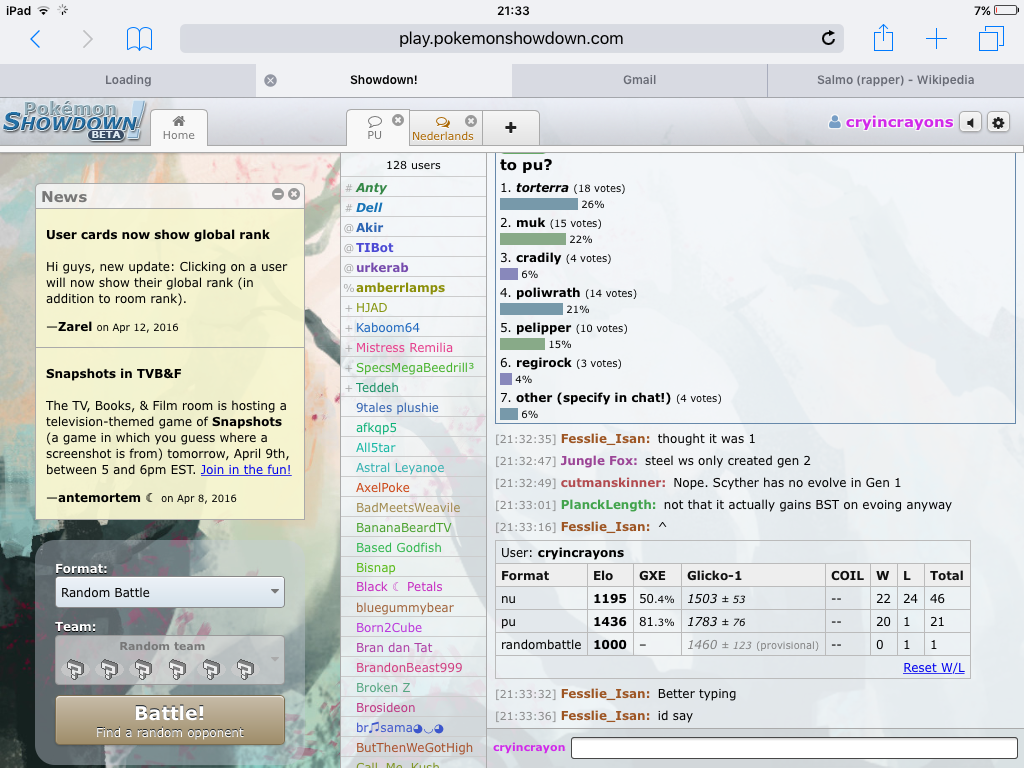1024x768 pixels.
Task: Switch to the Home tab
Action: point(179,128)
